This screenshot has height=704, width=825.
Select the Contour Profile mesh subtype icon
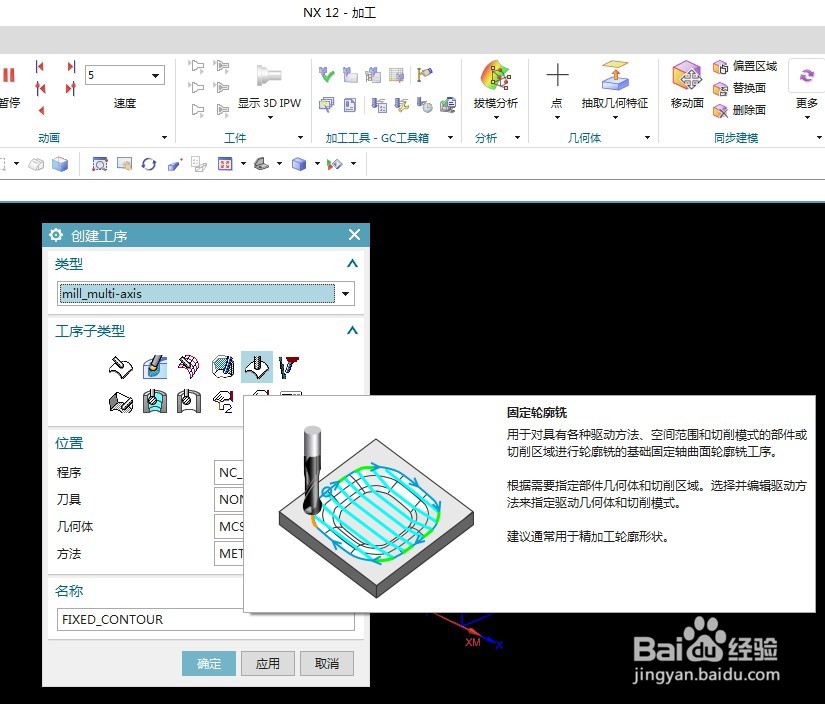(x=188, y=367)
